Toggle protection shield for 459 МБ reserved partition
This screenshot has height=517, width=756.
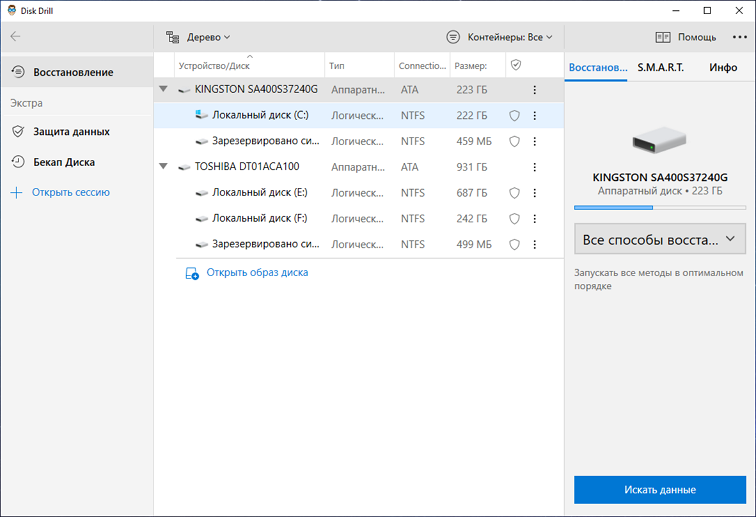[x=514, y=141]
